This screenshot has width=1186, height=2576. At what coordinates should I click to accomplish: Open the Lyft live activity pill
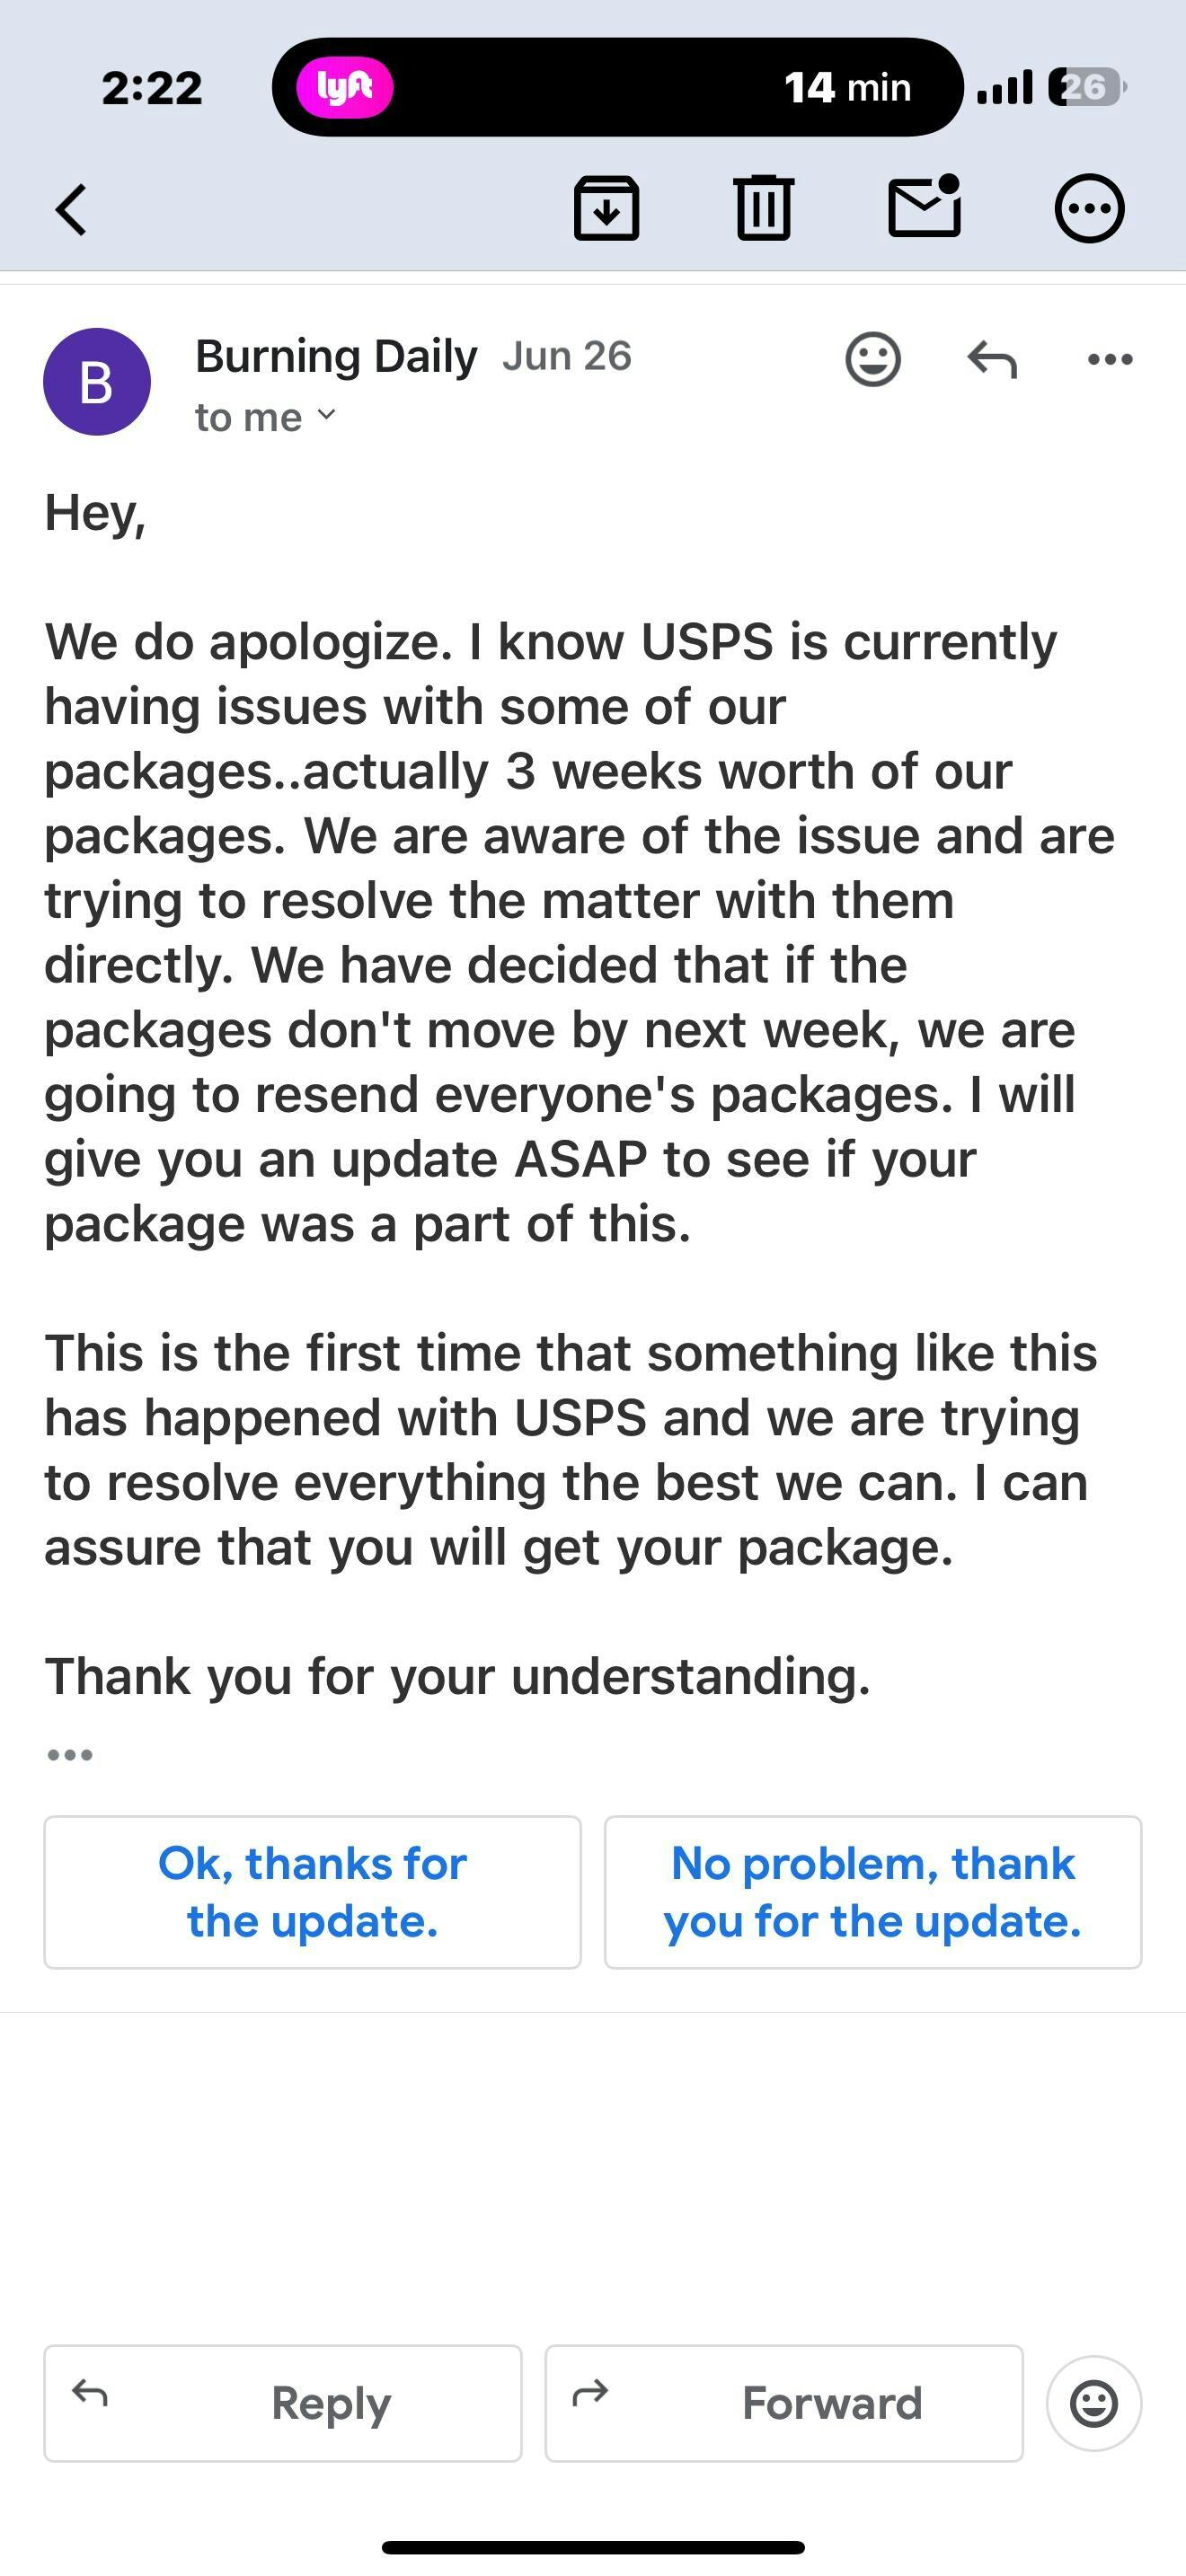(x=617, y=87)
